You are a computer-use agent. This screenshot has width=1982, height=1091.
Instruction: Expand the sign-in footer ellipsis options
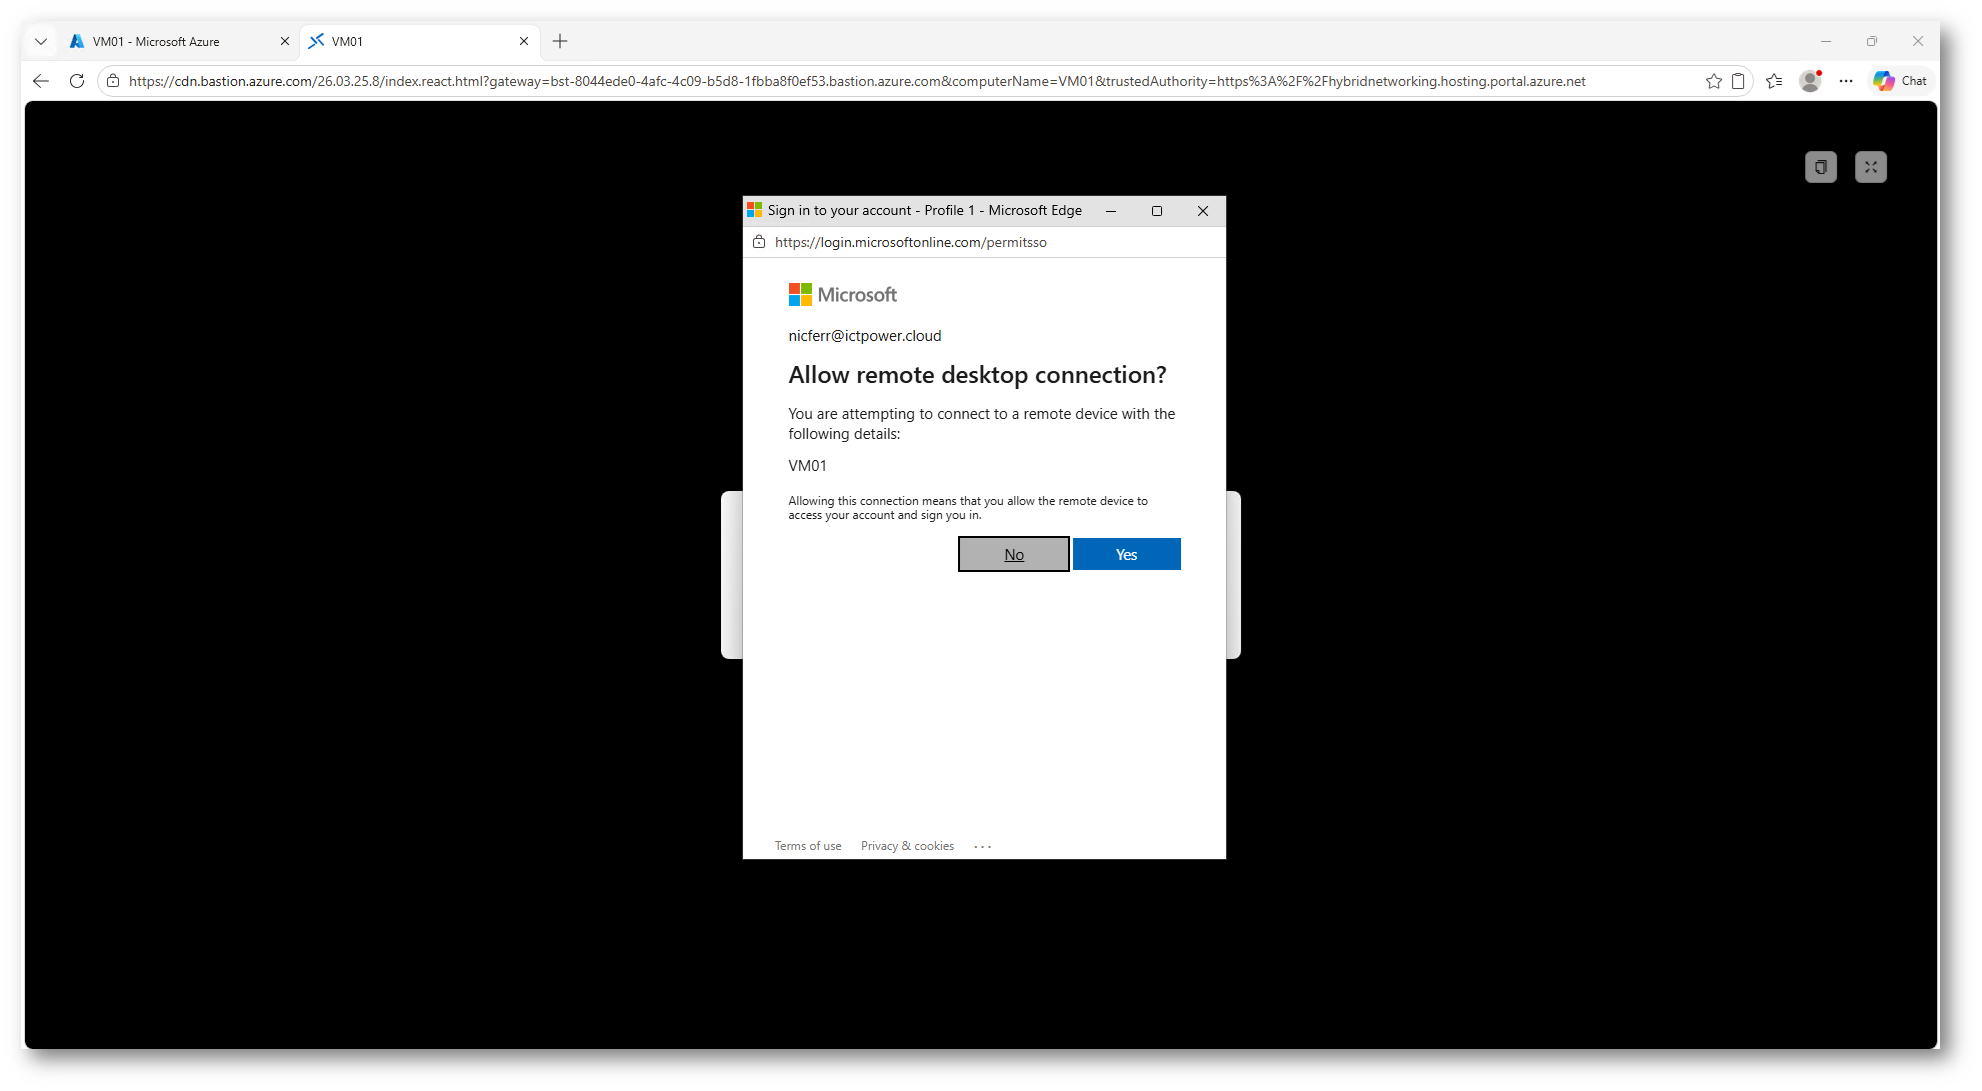point(983,846)
